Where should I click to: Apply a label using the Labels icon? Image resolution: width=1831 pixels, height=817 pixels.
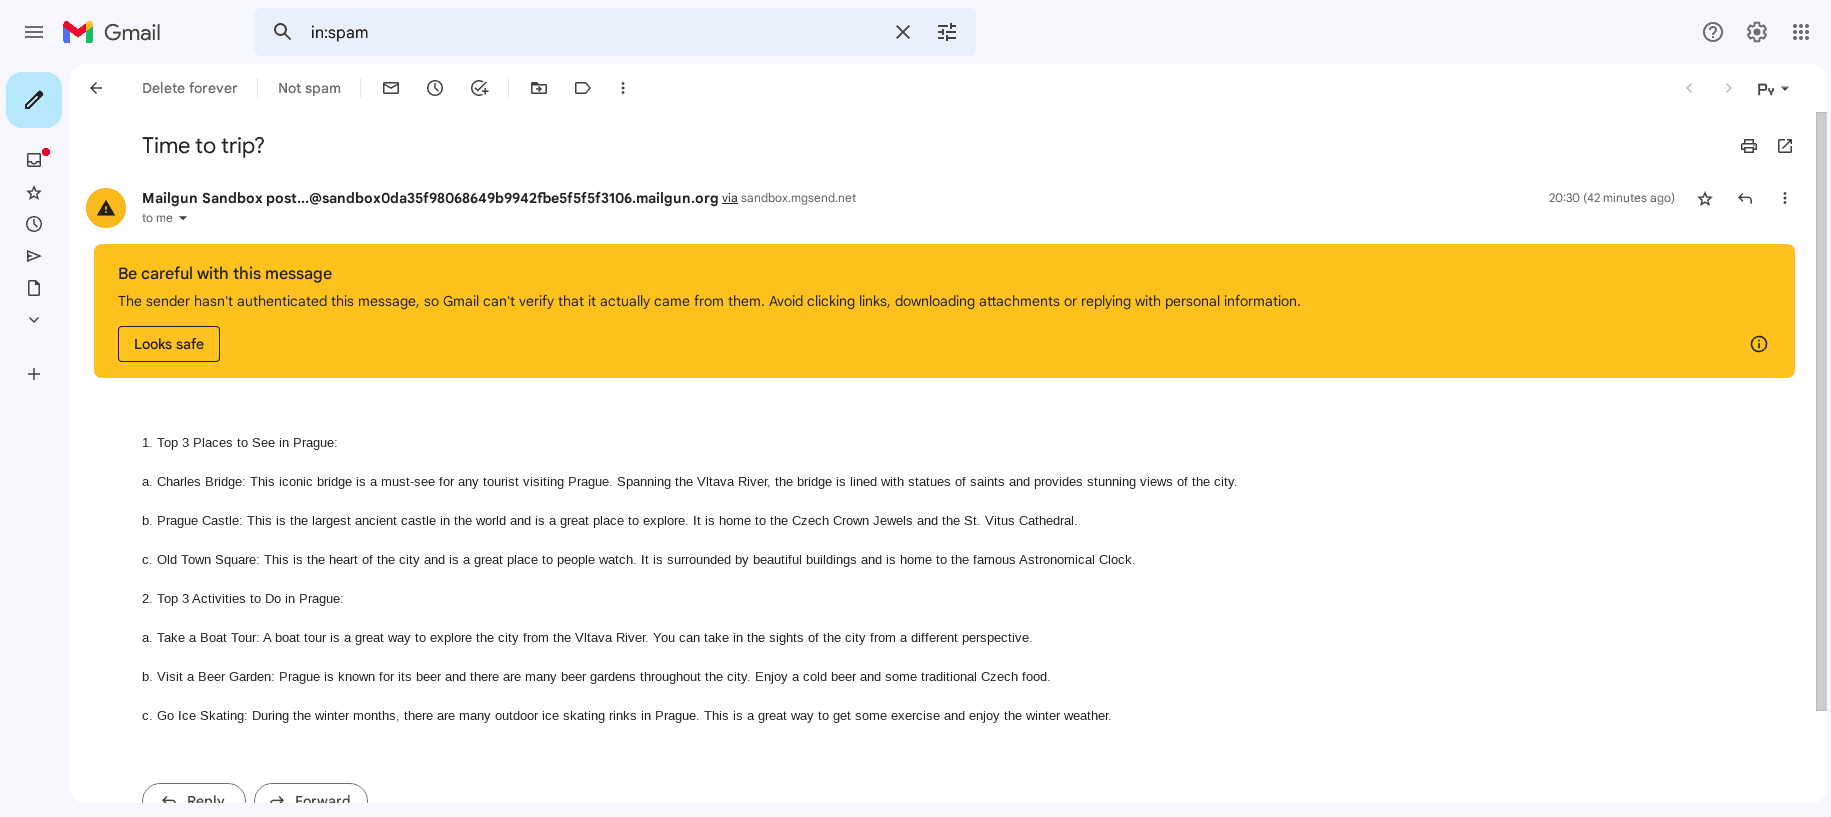pos(583,88)
